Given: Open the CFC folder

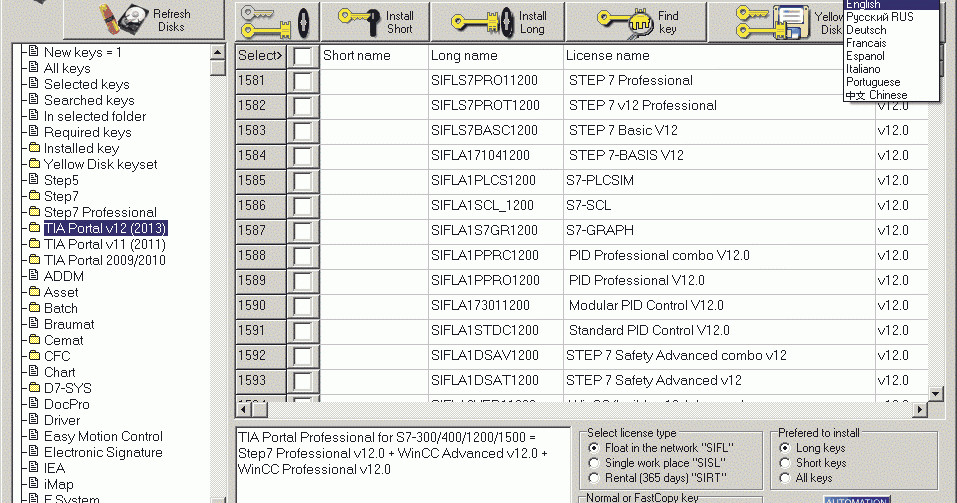Looking at the screenshot, I should coord(57,356).
